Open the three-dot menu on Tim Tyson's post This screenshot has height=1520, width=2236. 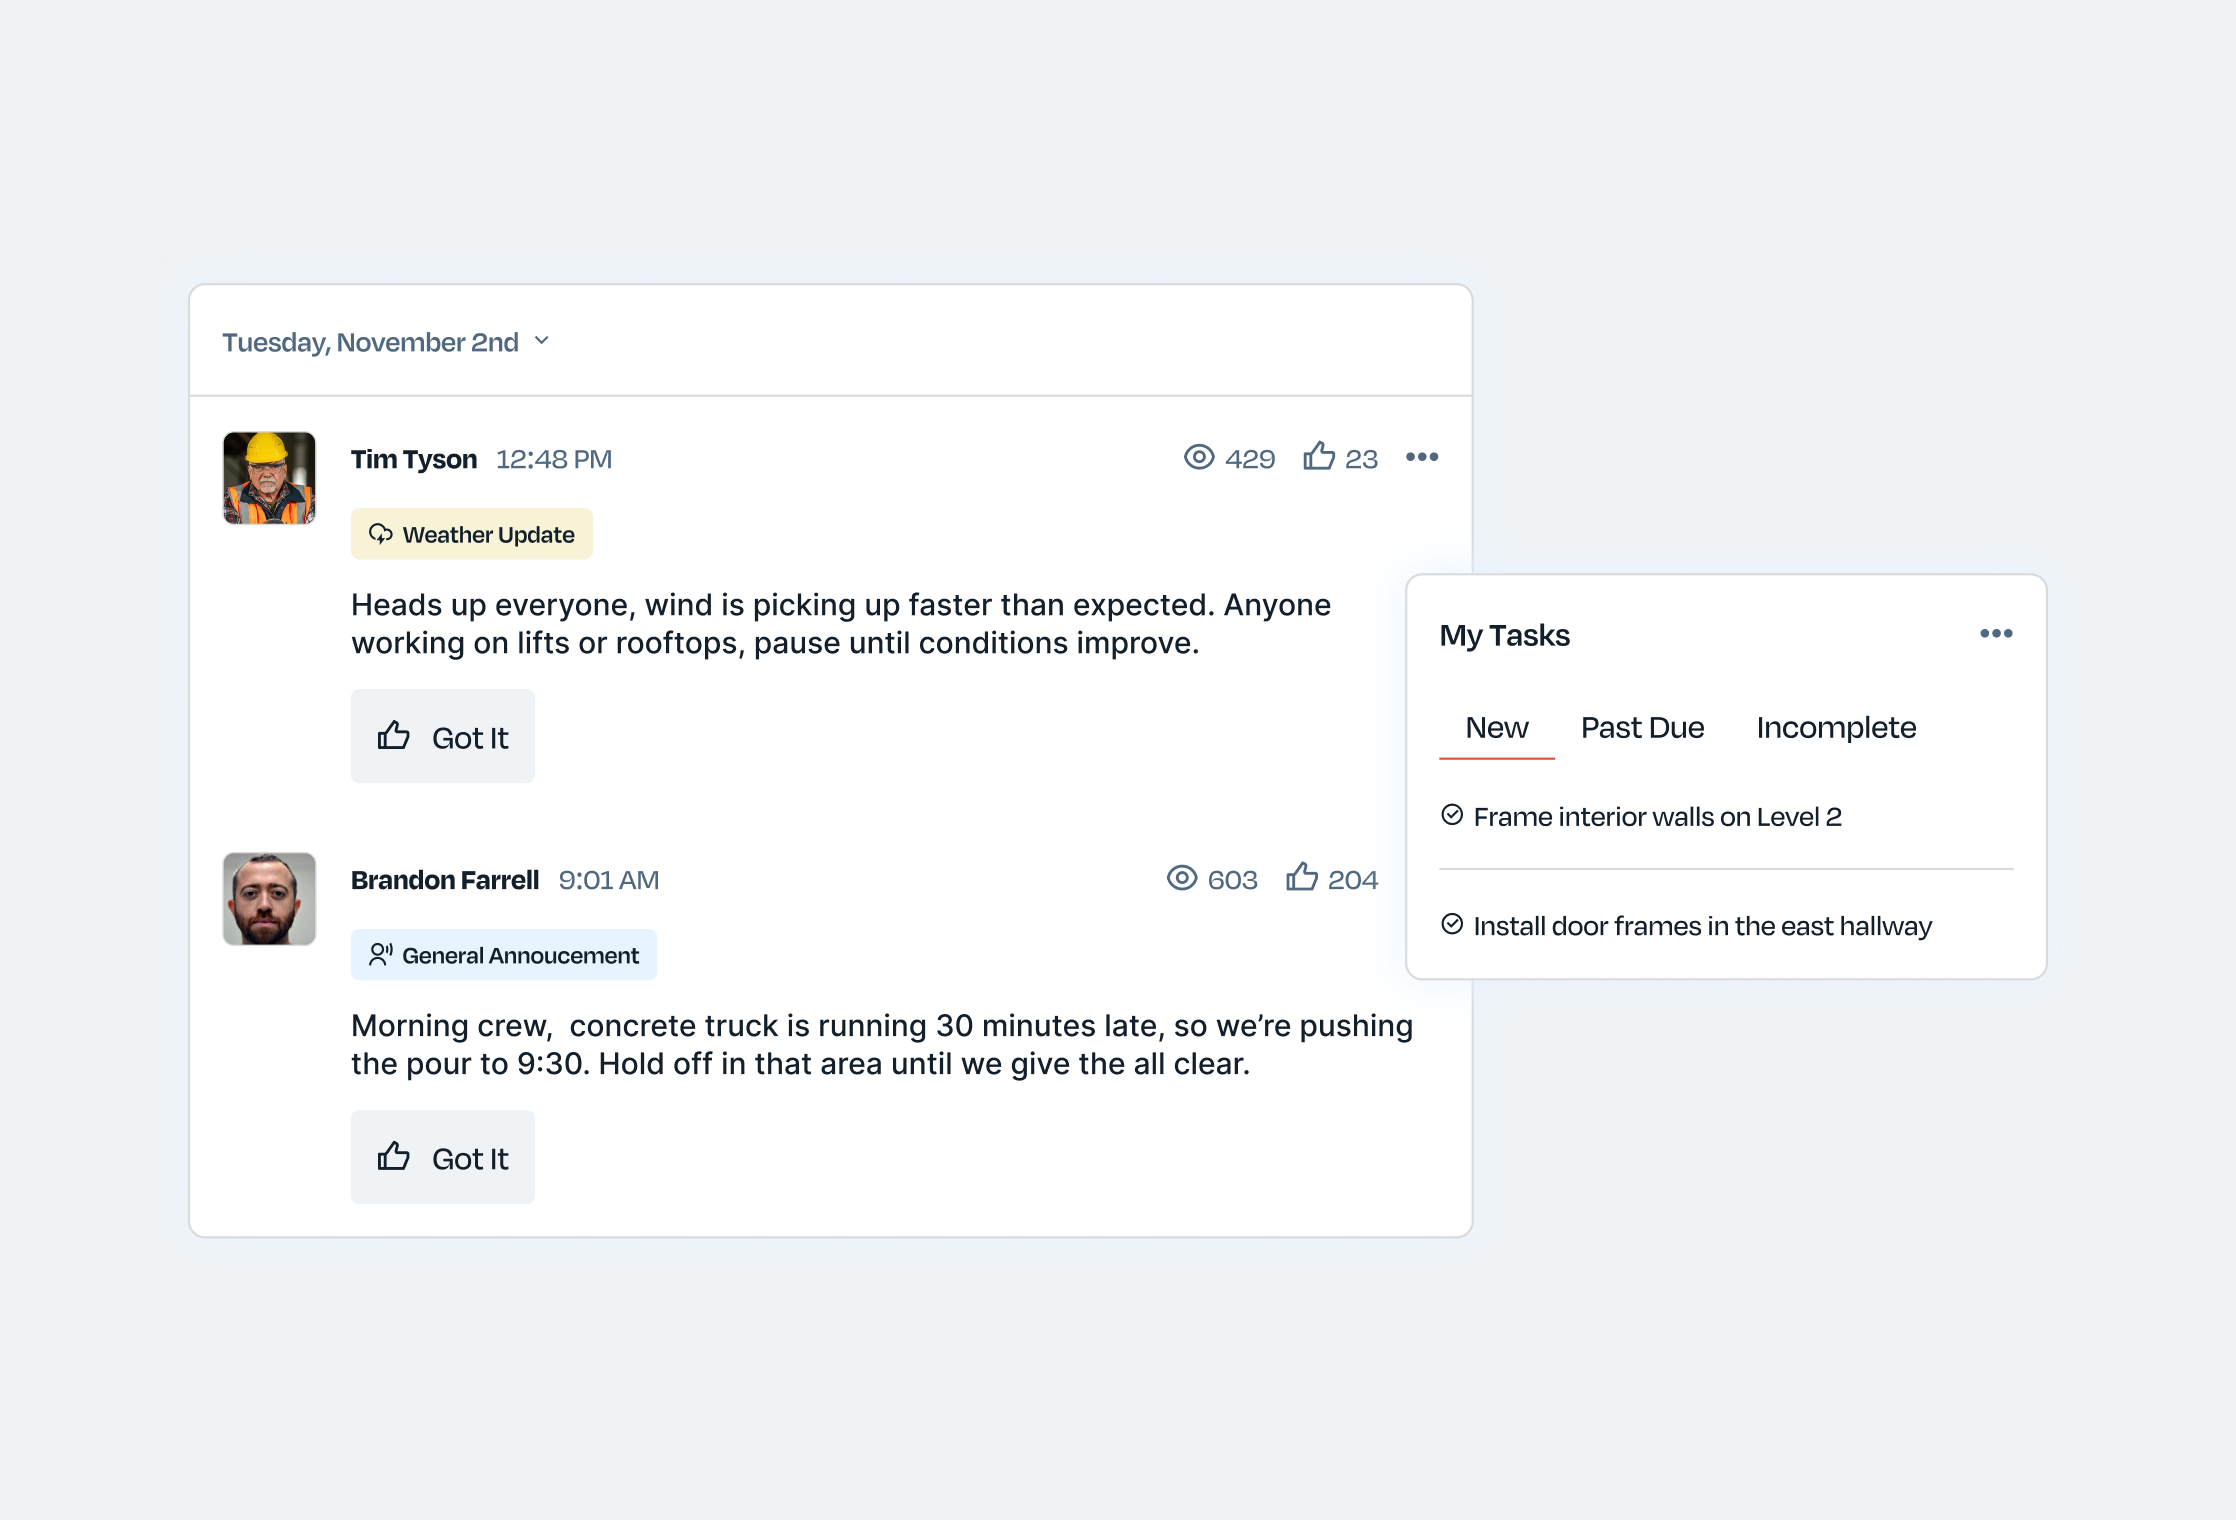(x=1421, y=457)
